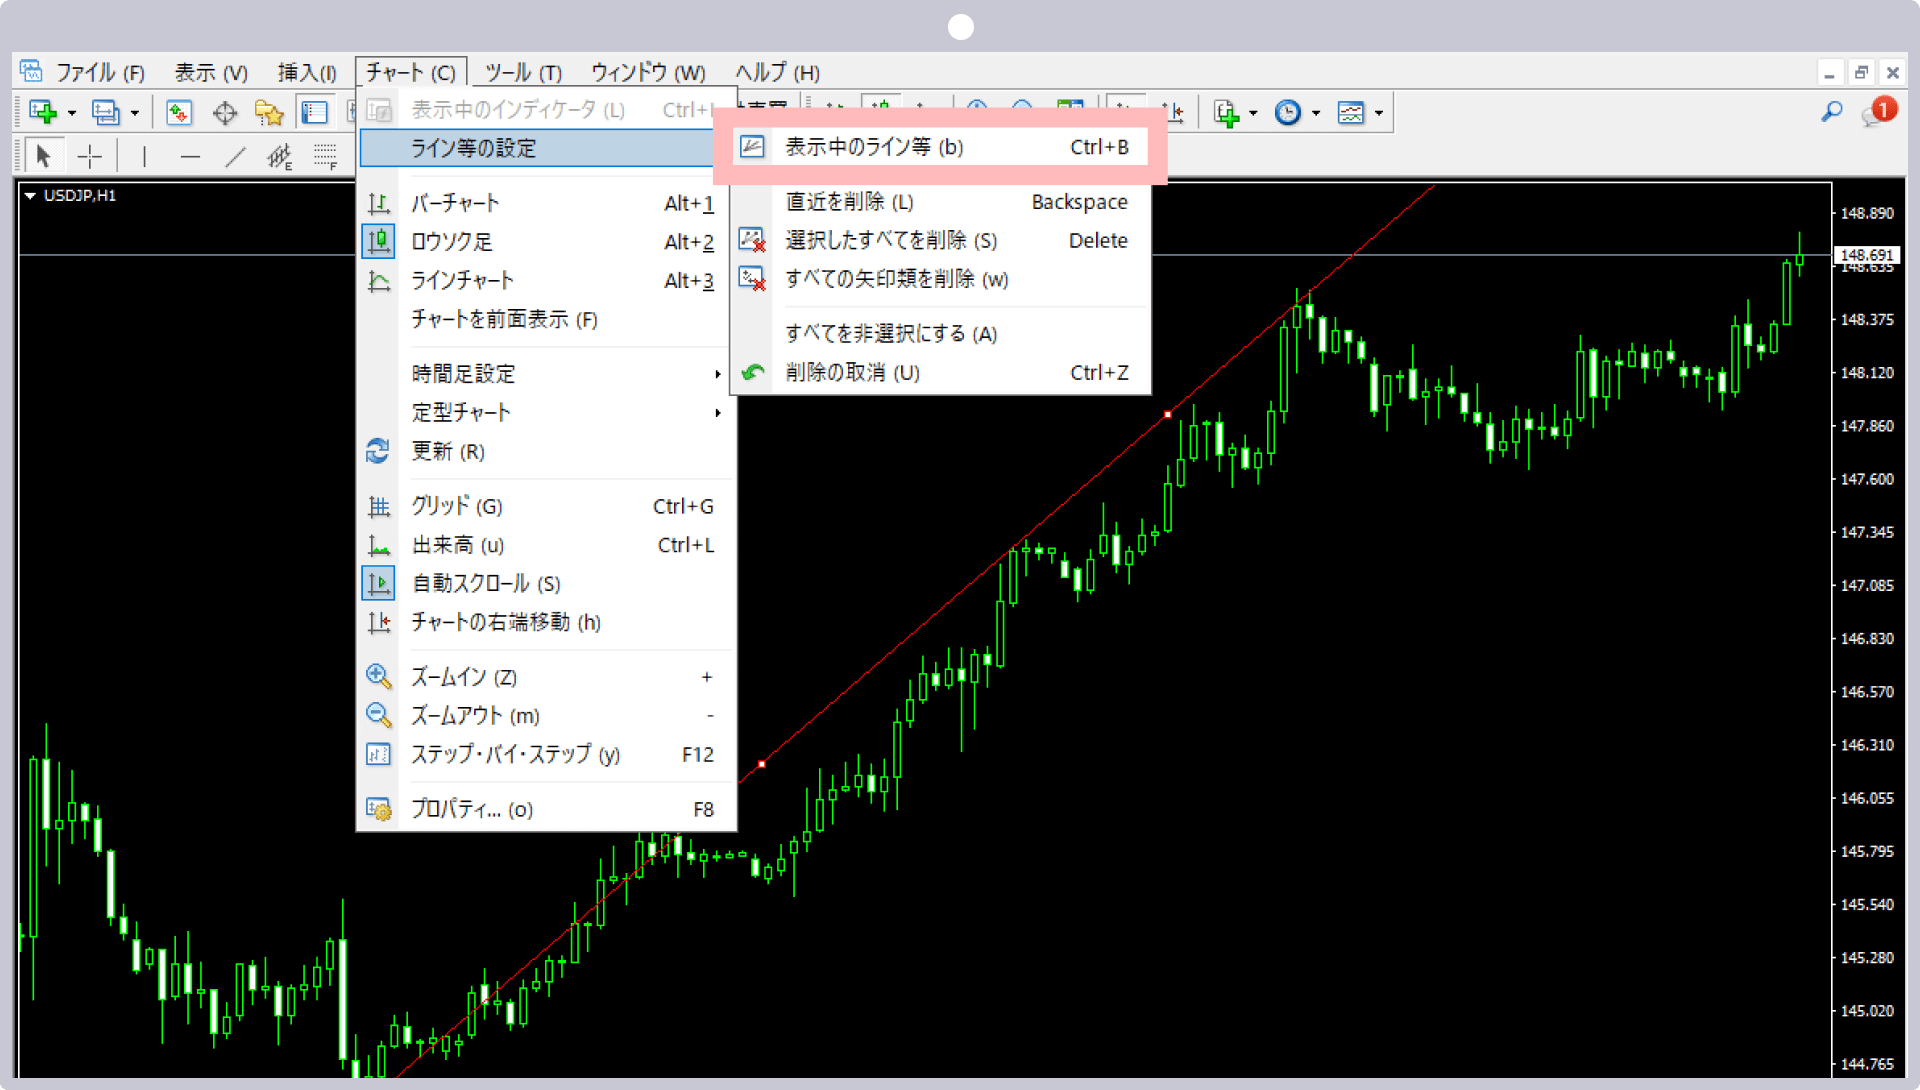Screen dimensions: 1920x1090
Task: Open a new chart via toolbar icon
Action: click(43, 112)
